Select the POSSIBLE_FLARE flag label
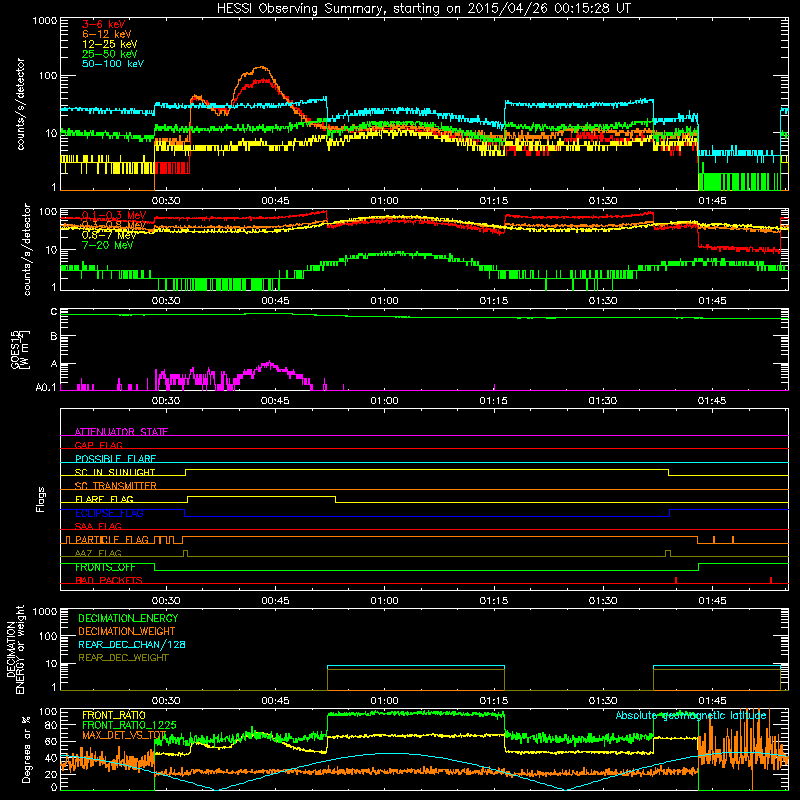The height and width of the screenshot is (800, 800). click(115, 459)
